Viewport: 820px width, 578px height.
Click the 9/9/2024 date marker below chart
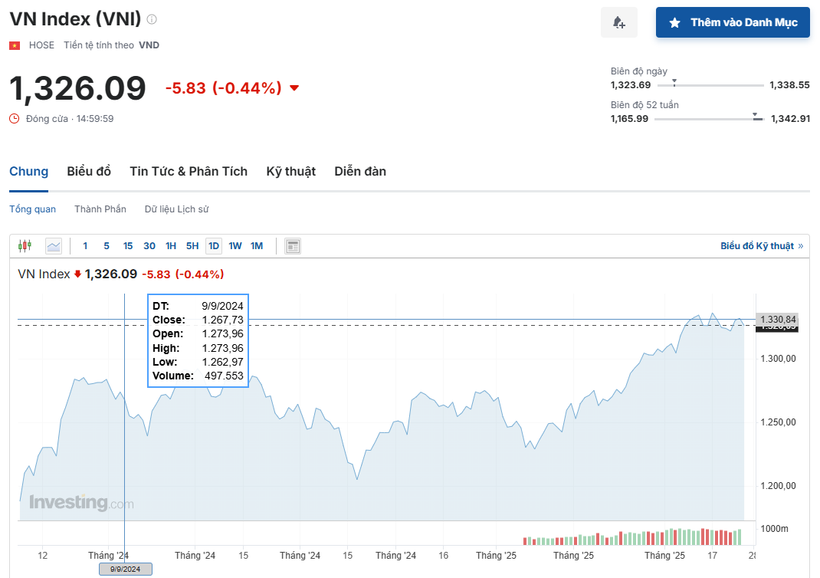click(126, 568)
